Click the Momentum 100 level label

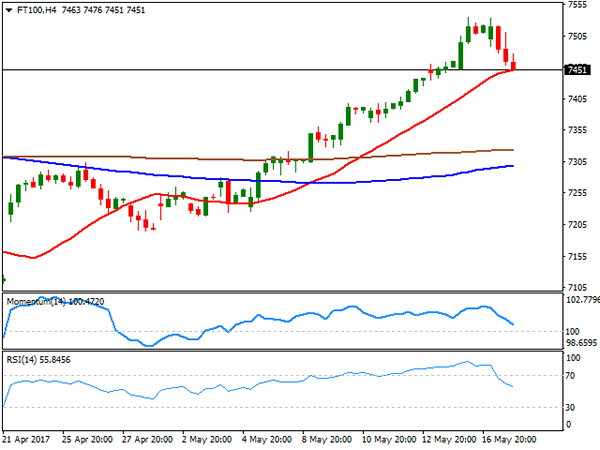(x=572, y=331)
